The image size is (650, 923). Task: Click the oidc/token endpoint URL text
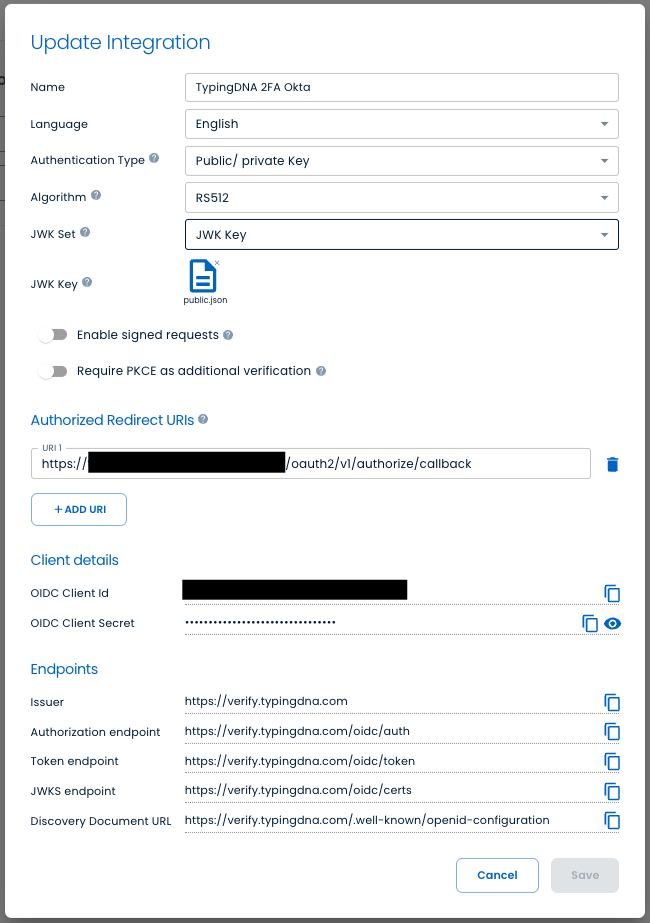pos(300,761)
